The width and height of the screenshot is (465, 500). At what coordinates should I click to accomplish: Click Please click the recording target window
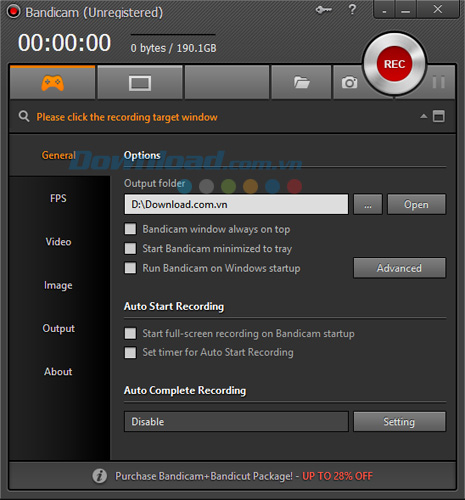[127, 117]
